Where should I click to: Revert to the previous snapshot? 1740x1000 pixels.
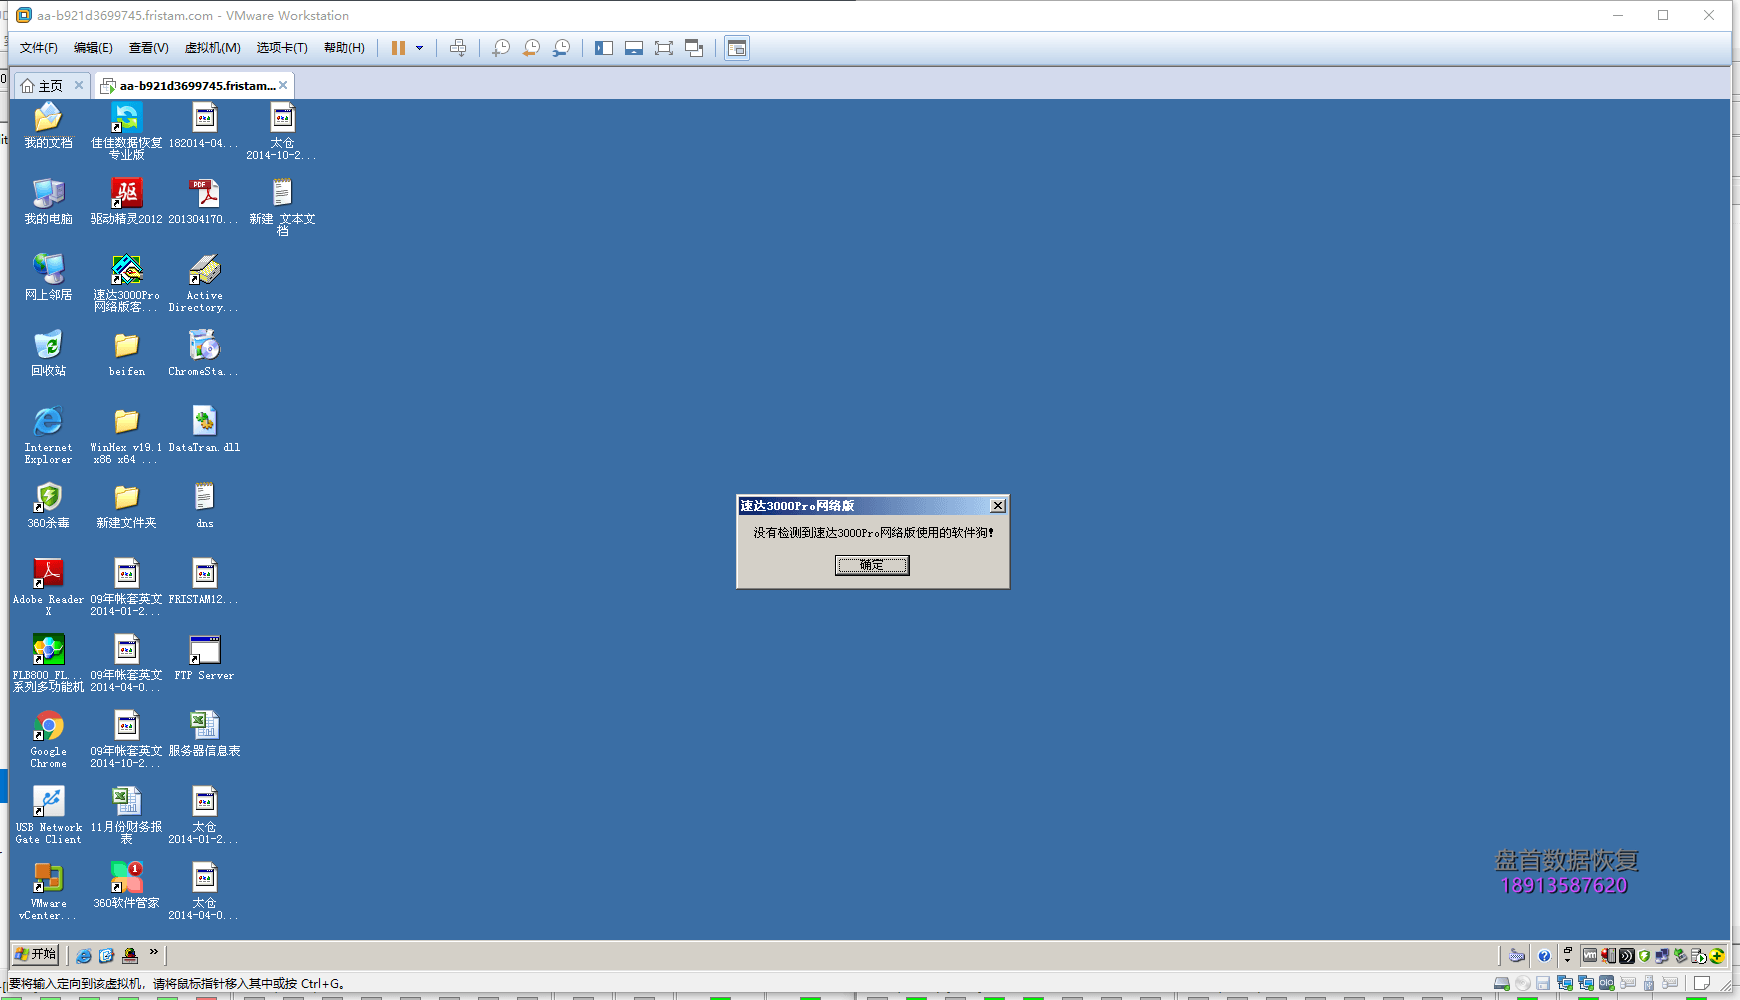point(531,48)
